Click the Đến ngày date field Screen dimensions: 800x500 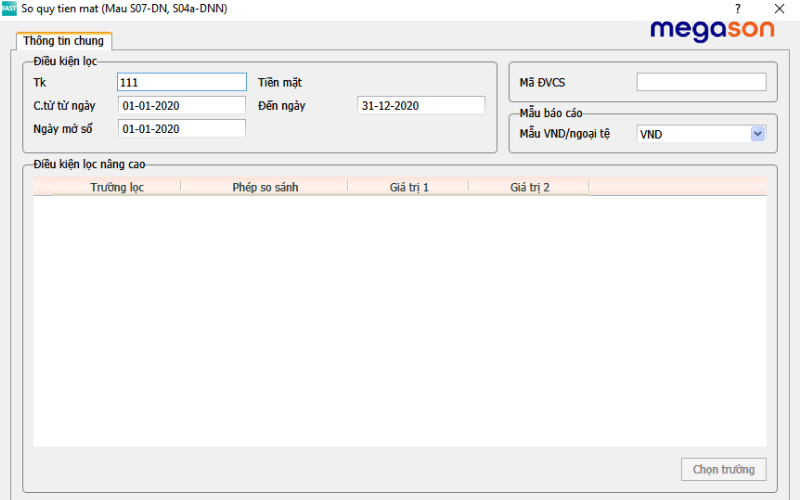[420, 105]
